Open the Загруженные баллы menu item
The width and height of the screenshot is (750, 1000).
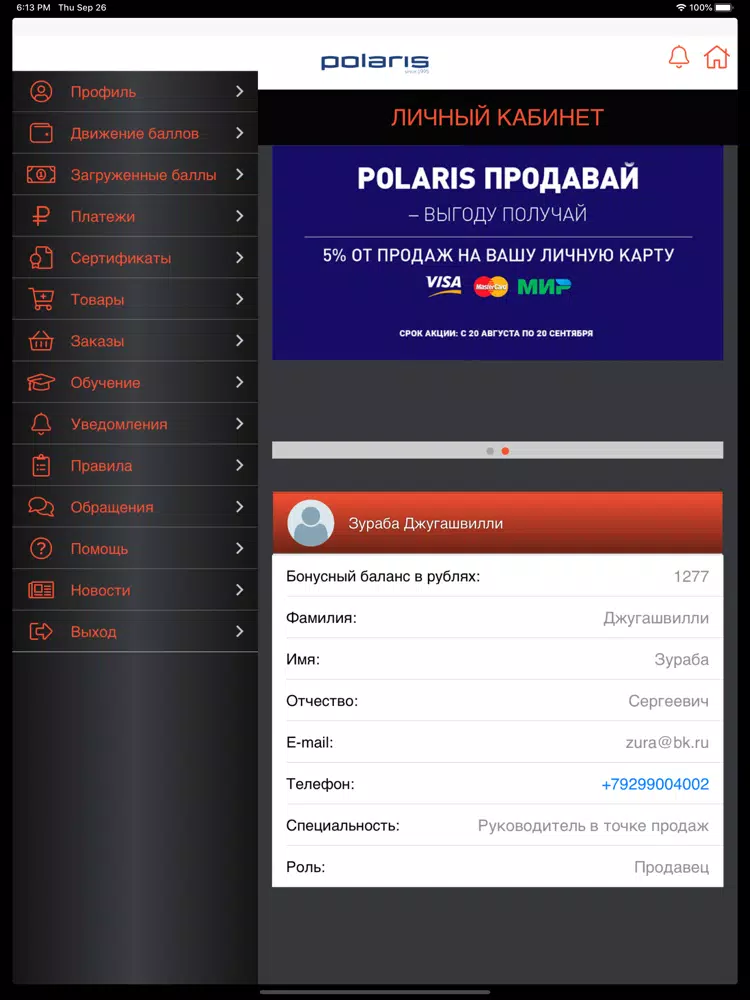tap(135, 174)
